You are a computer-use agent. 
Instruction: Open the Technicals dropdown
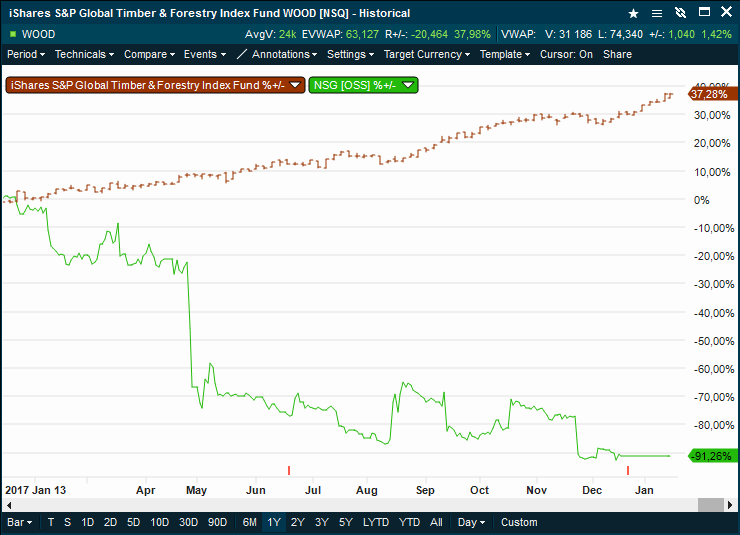click(84, 54)
